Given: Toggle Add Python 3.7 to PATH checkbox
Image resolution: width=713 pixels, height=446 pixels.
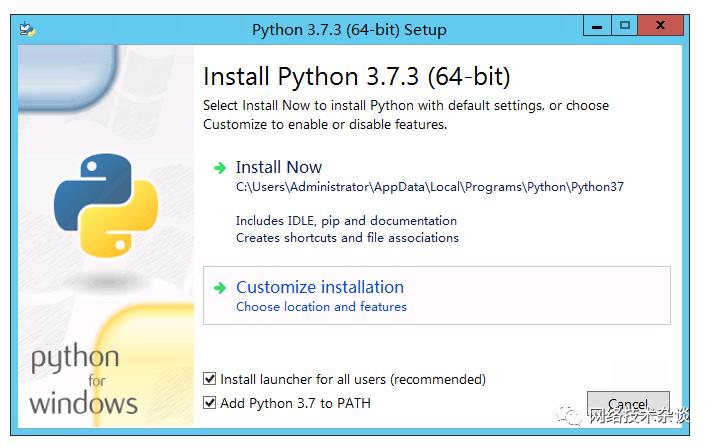Looking at the screenshot, I should tap(210, 403).
